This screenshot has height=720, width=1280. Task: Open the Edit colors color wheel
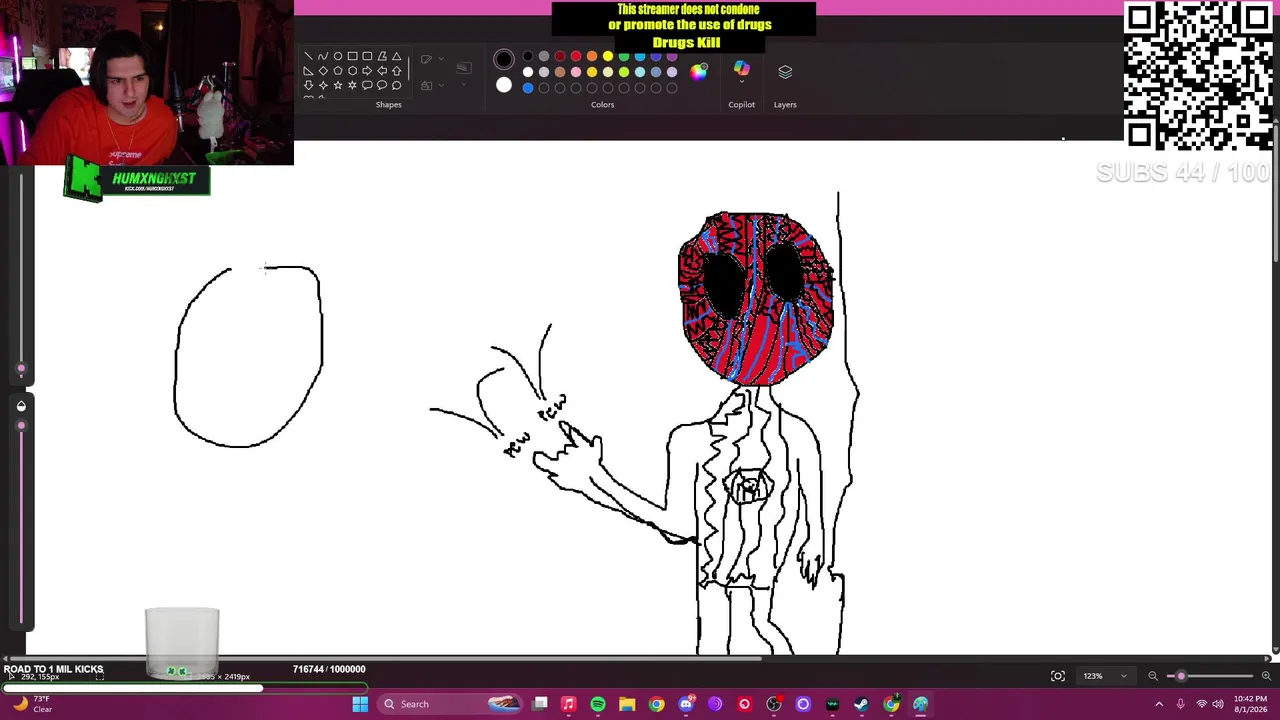[x=699, y=71]
